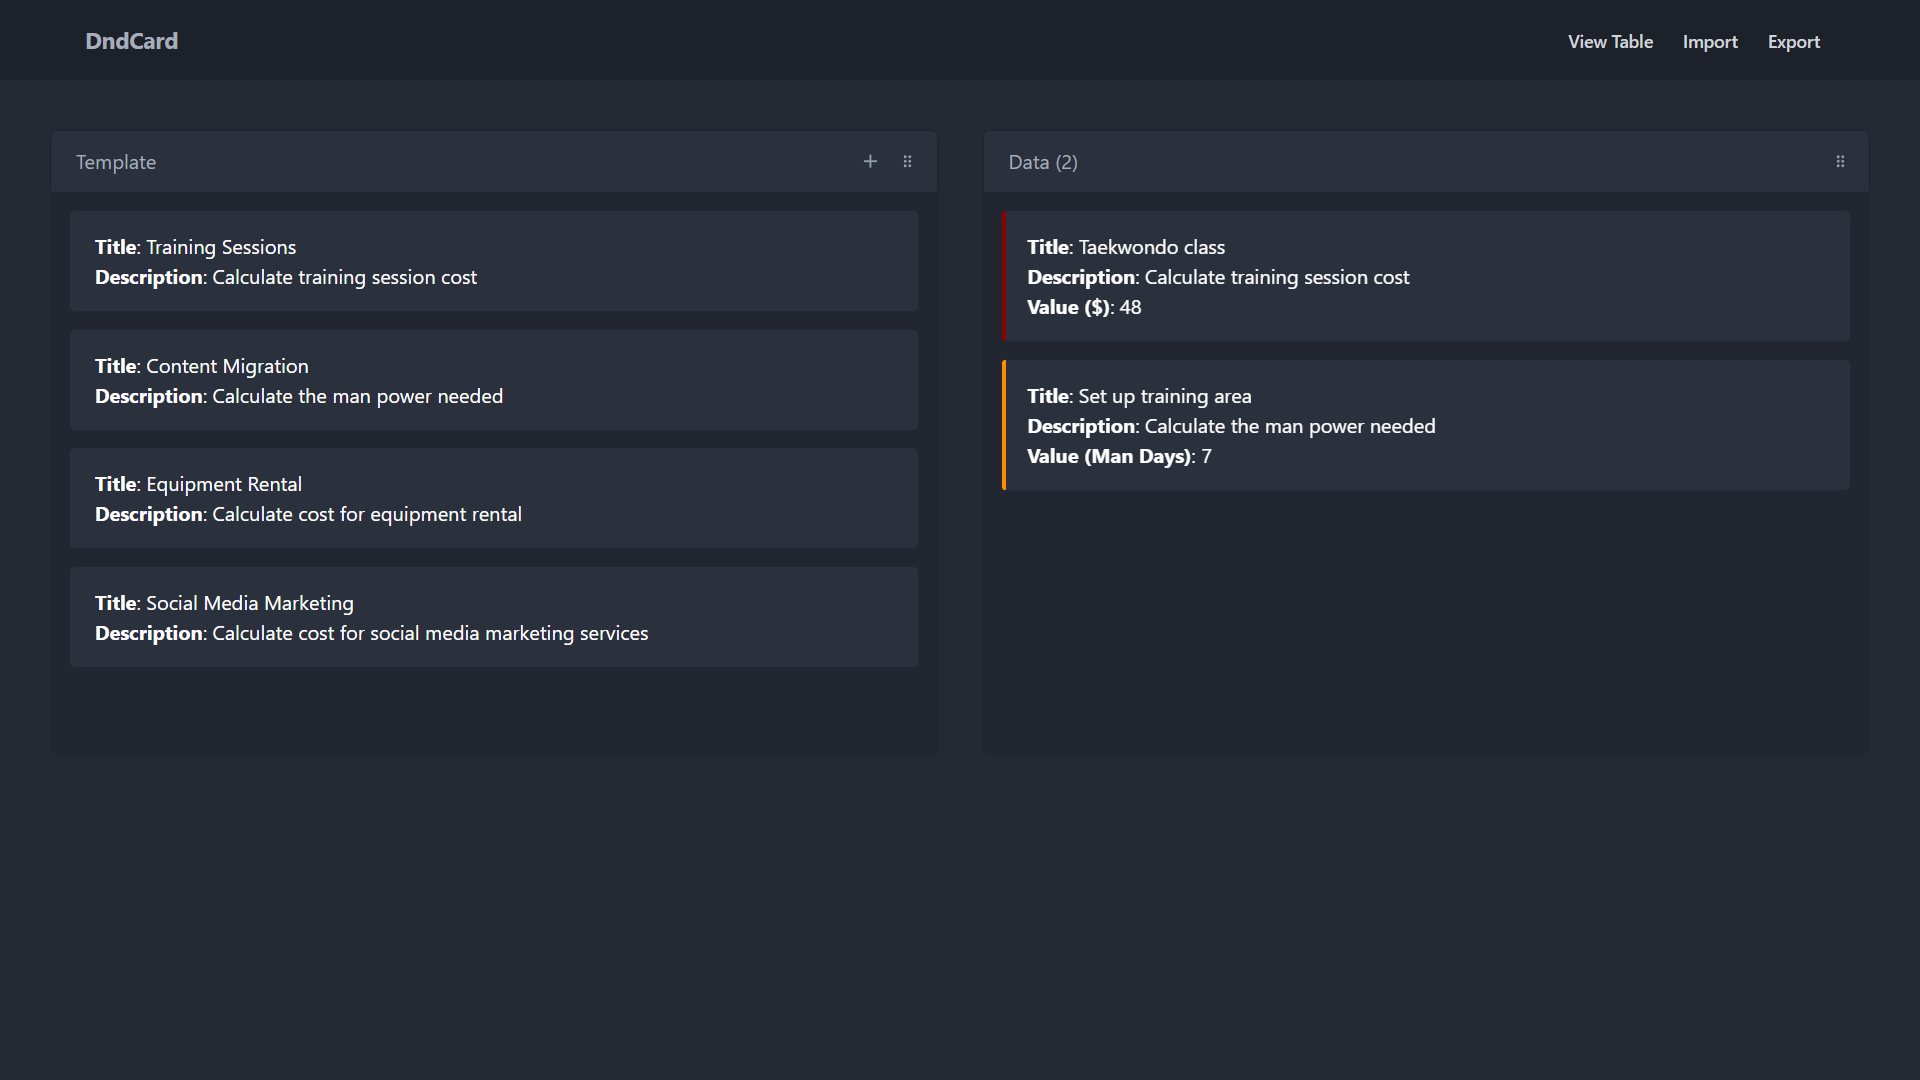
Task: Click empty area below Data cards
Action: click(x=1426, y=620)
